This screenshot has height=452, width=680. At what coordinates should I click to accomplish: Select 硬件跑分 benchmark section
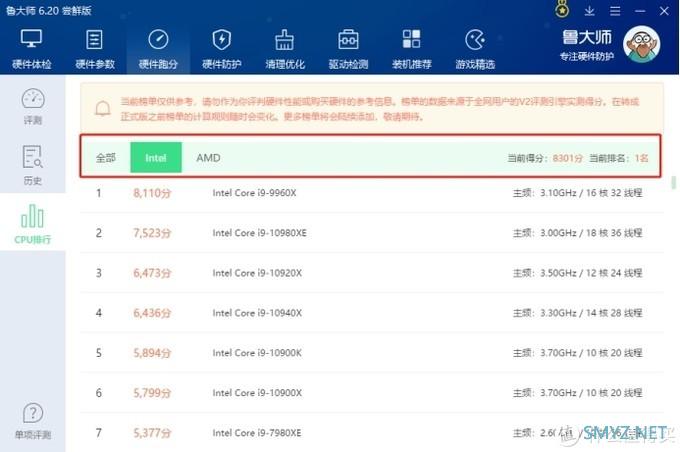tap(158, 49)
